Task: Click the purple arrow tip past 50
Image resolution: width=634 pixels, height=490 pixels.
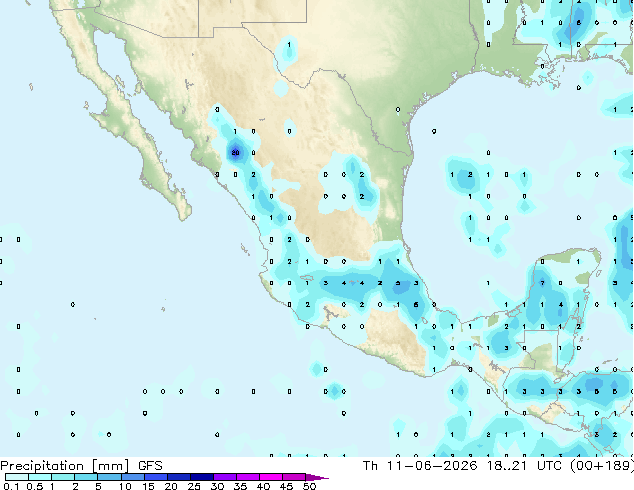Action: (317, 477)
